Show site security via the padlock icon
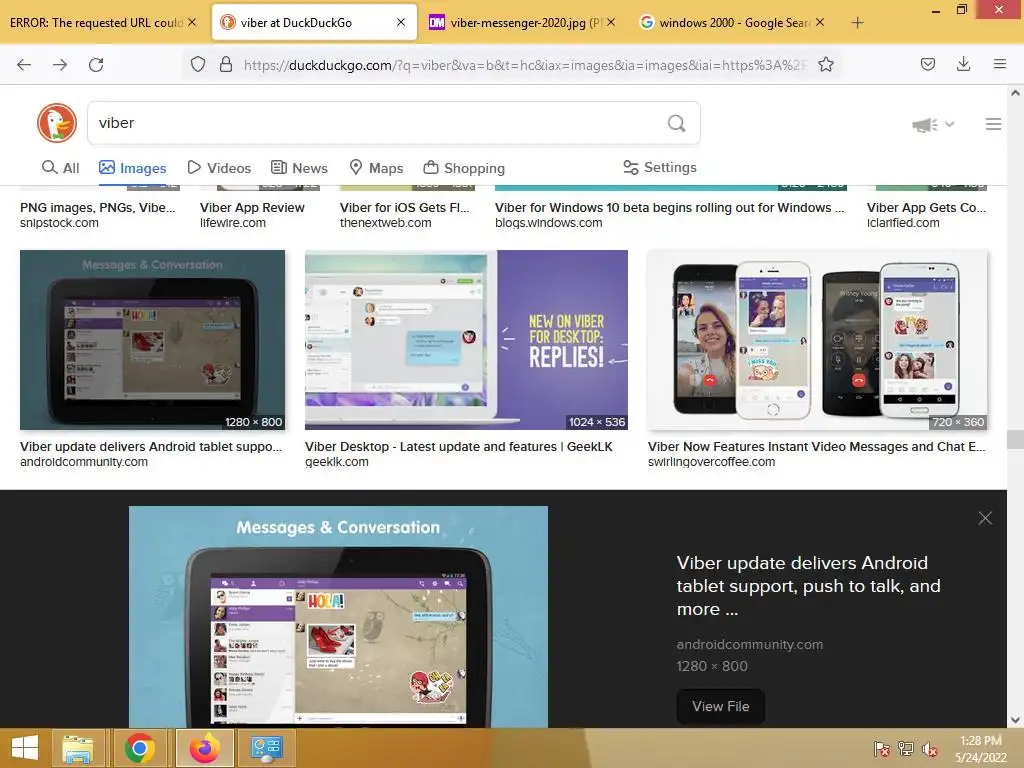The image size is (1024, 768). click(226, 65)
